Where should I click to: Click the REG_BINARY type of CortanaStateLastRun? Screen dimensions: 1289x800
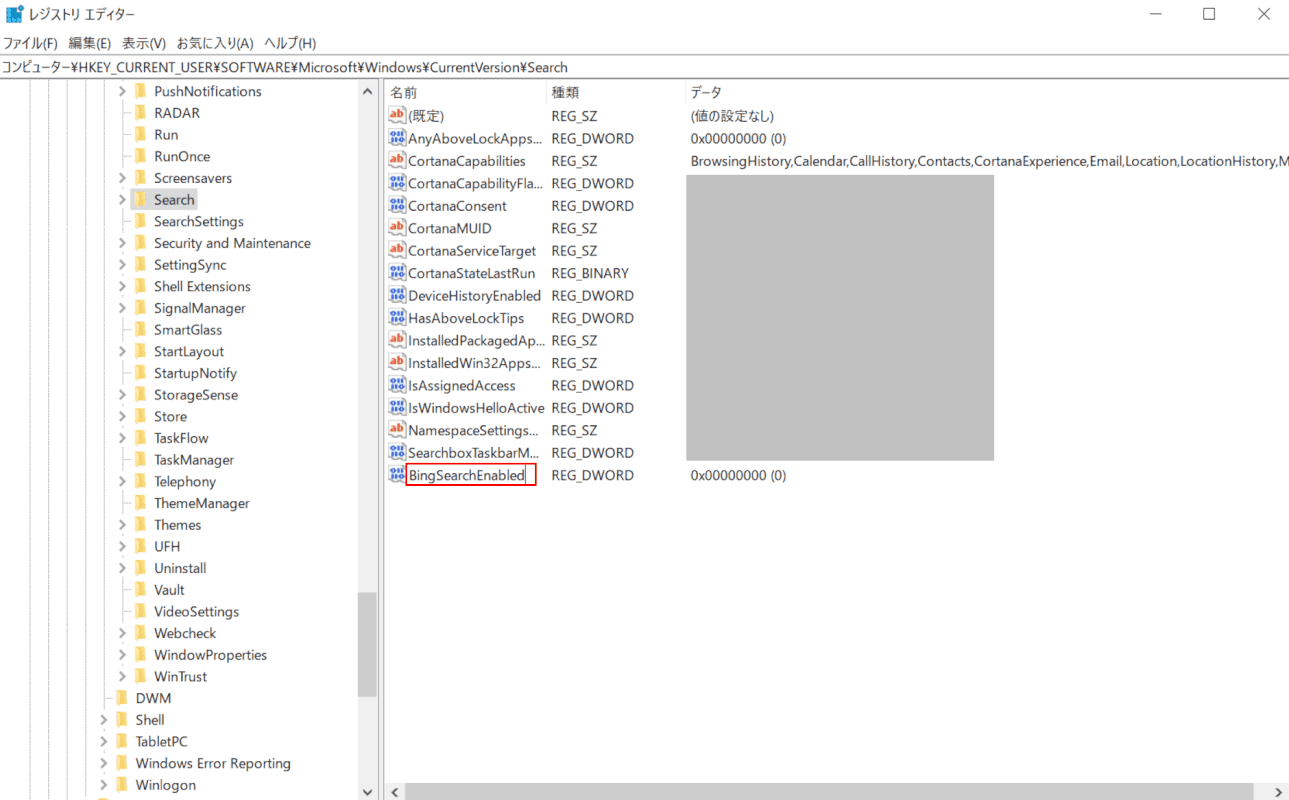tap(590, 273)
